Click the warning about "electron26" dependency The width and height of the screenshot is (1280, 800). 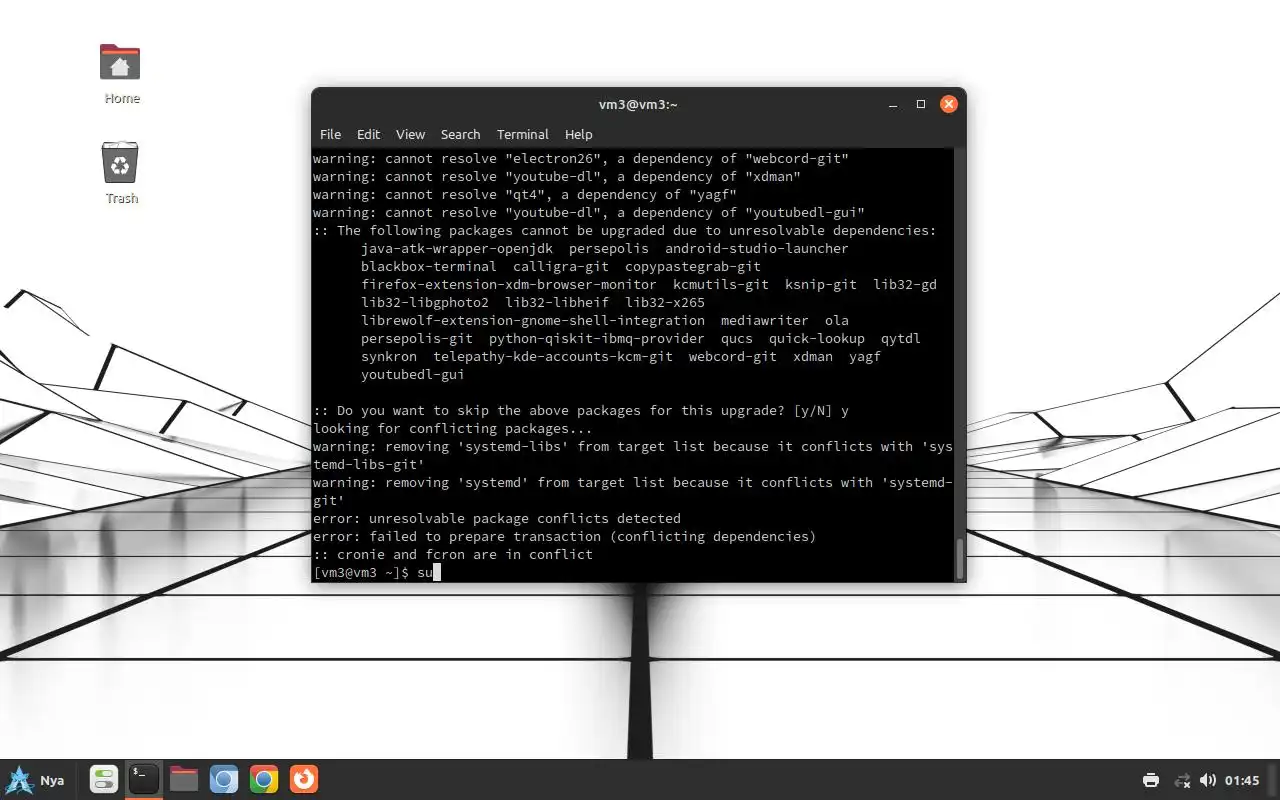[x=581, y=158]
